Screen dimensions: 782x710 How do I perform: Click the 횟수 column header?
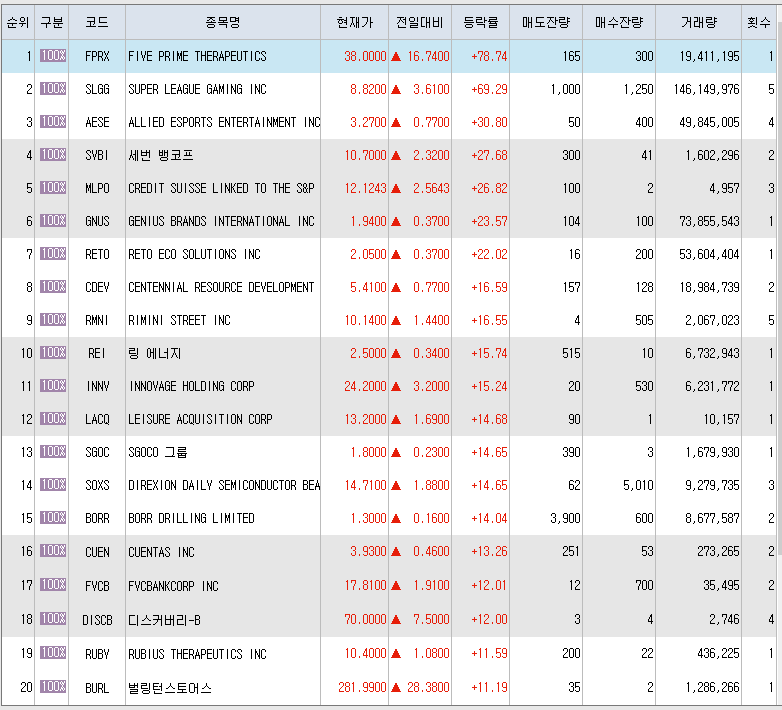pyautogui.click(x=759, y=22)
